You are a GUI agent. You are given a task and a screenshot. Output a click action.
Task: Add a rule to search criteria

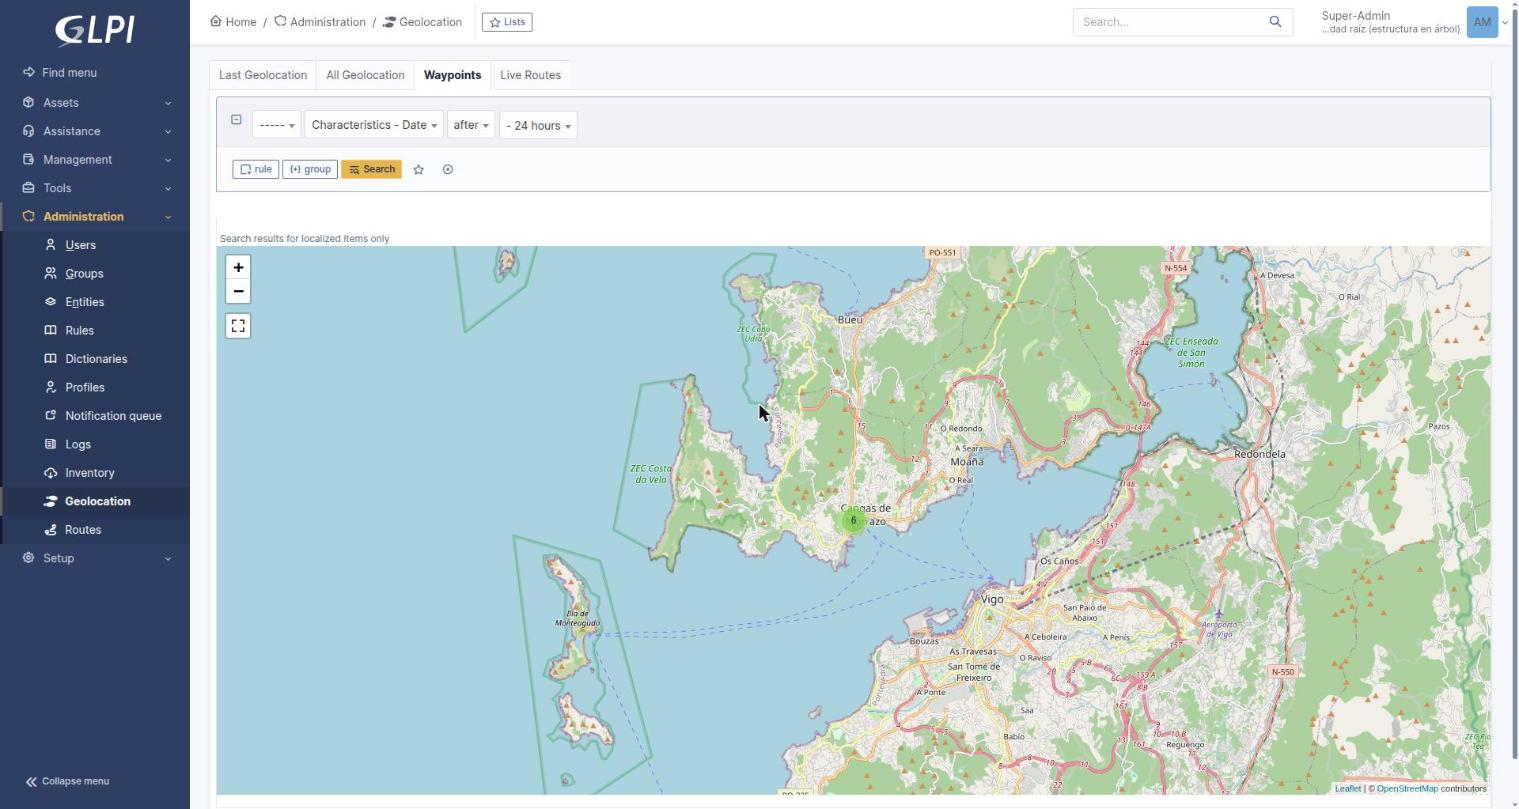(x=256, y=169)
